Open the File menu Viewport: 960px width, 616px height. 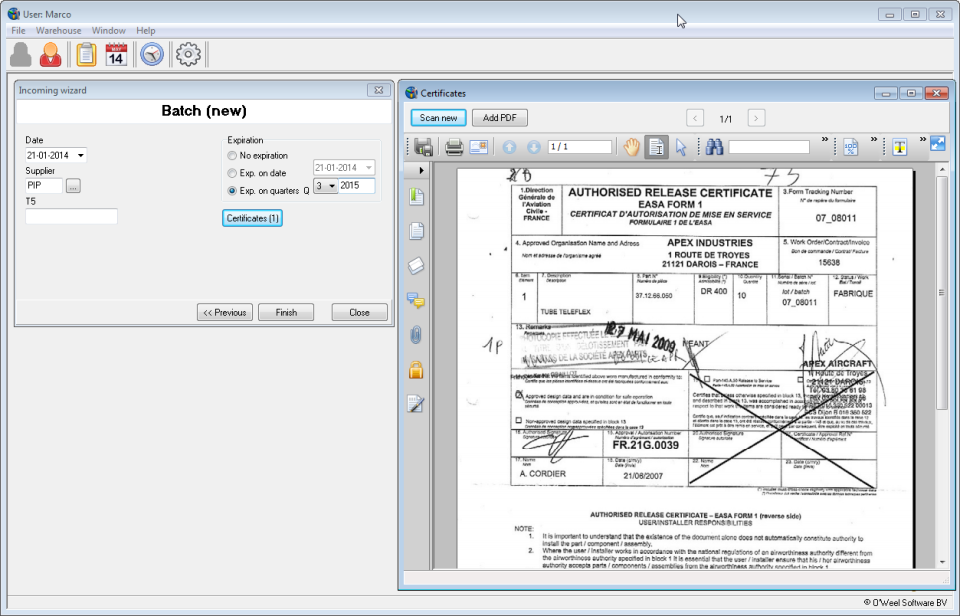click(x=17, y=31)
